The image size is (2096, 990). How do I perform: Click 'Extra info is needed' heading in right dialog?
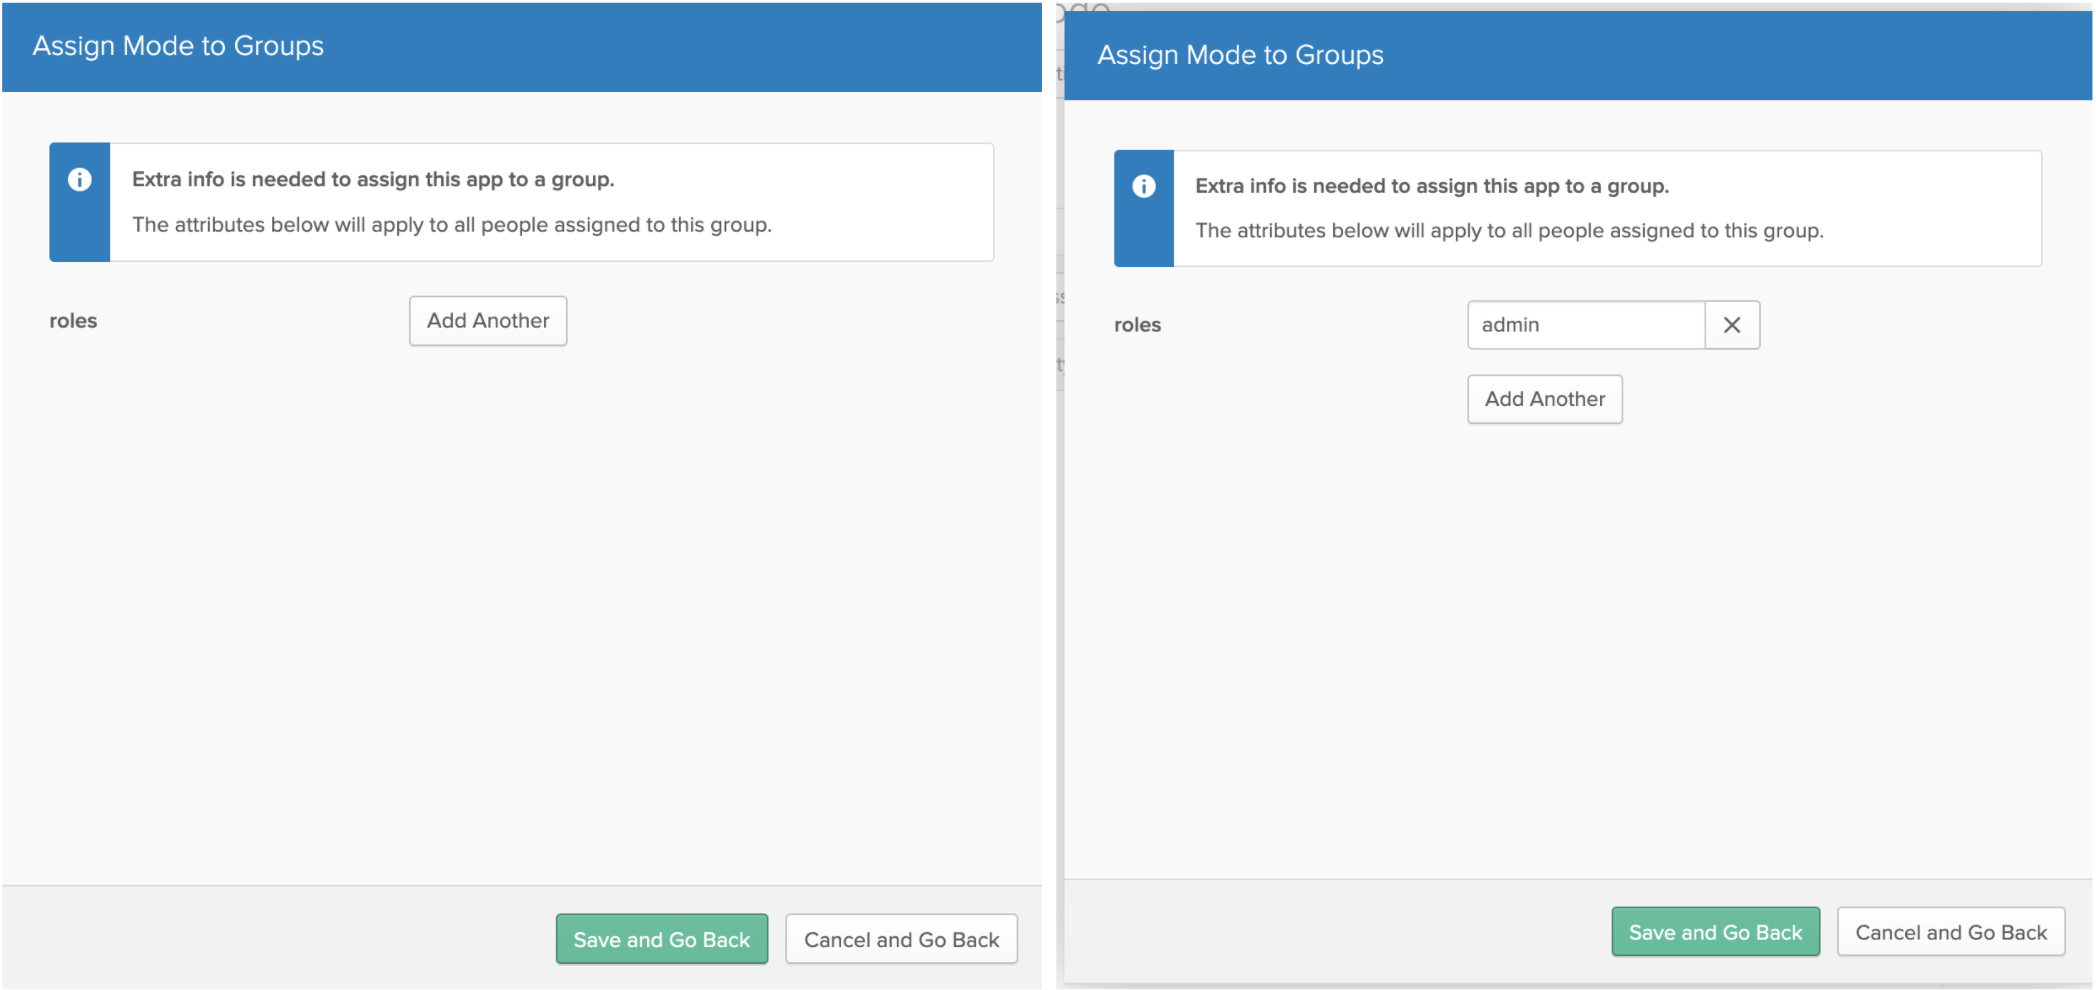click(x=1432, y=186)
